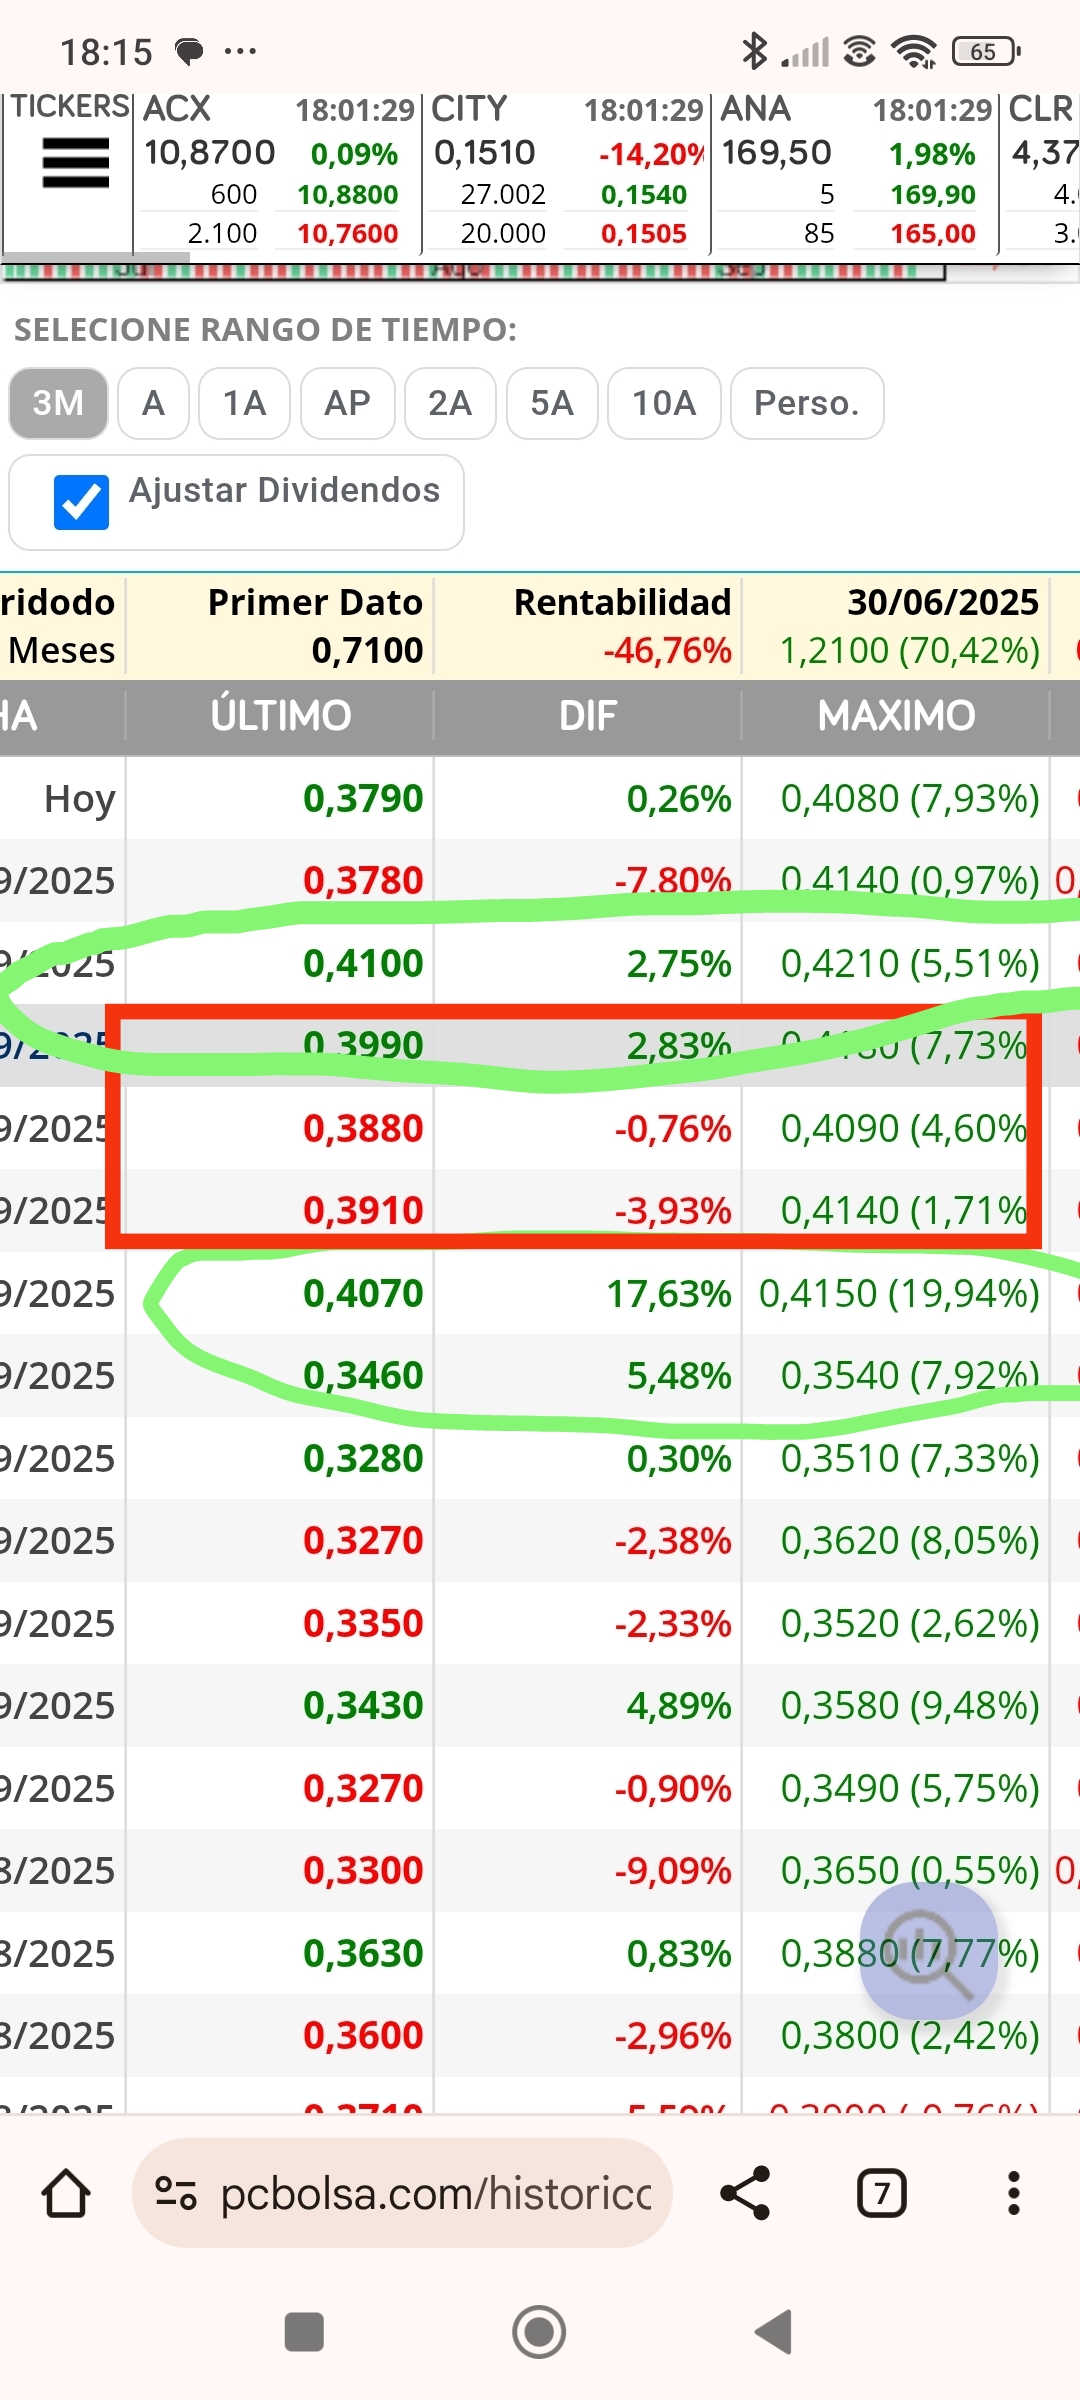Tap the Bluetooth status icon
This screenshot has width=1080, height=2400.
754,51
